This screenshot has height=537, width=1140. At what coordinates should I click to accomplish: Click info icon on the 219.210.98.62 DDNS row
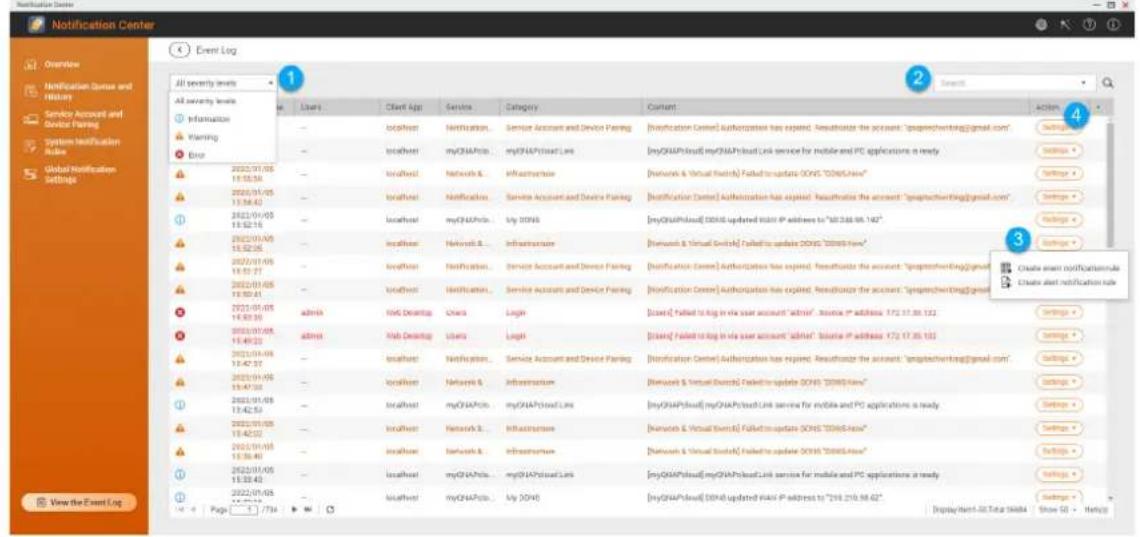180,496
